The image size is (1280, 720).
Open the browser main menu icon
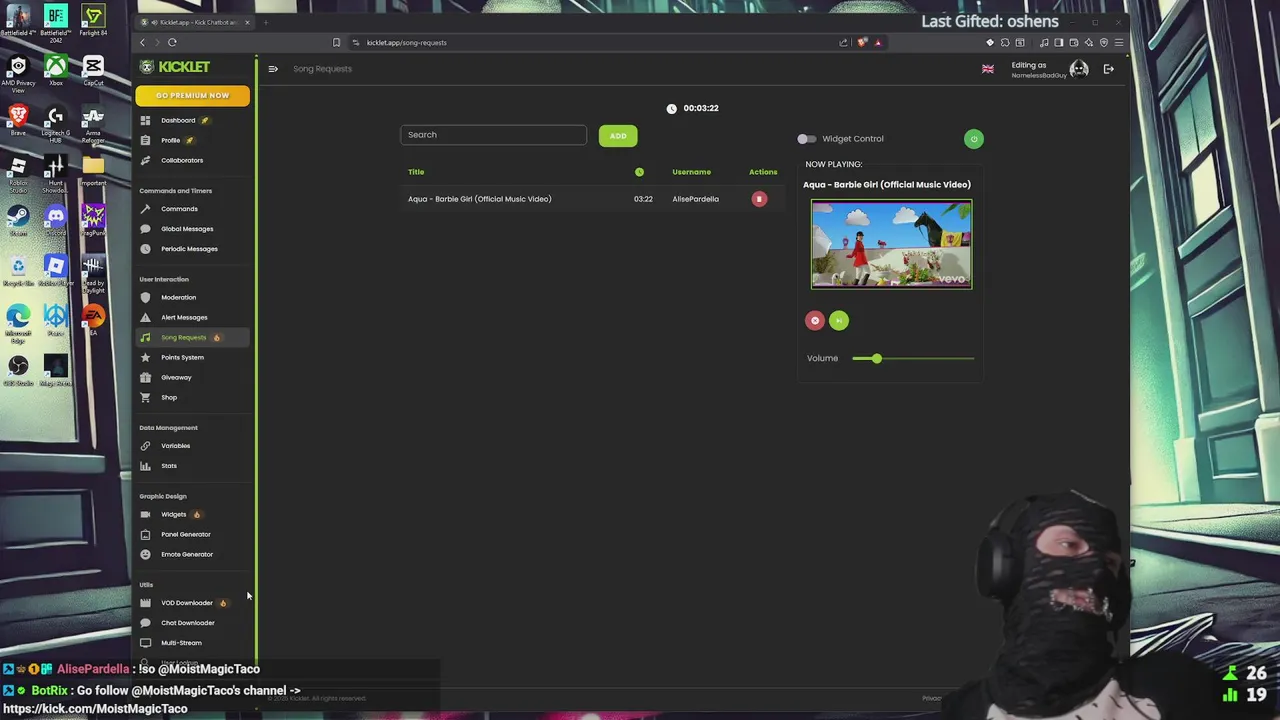point(1119,42)
